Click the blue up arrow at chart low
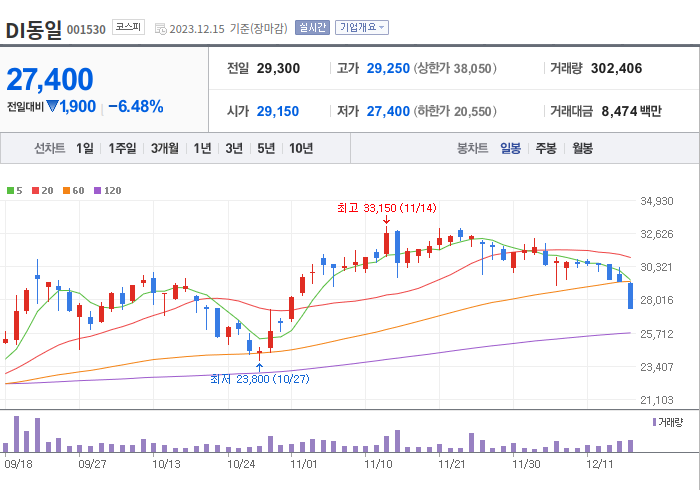The width and height of the screenshot is (700, 490). coord(259,367)
